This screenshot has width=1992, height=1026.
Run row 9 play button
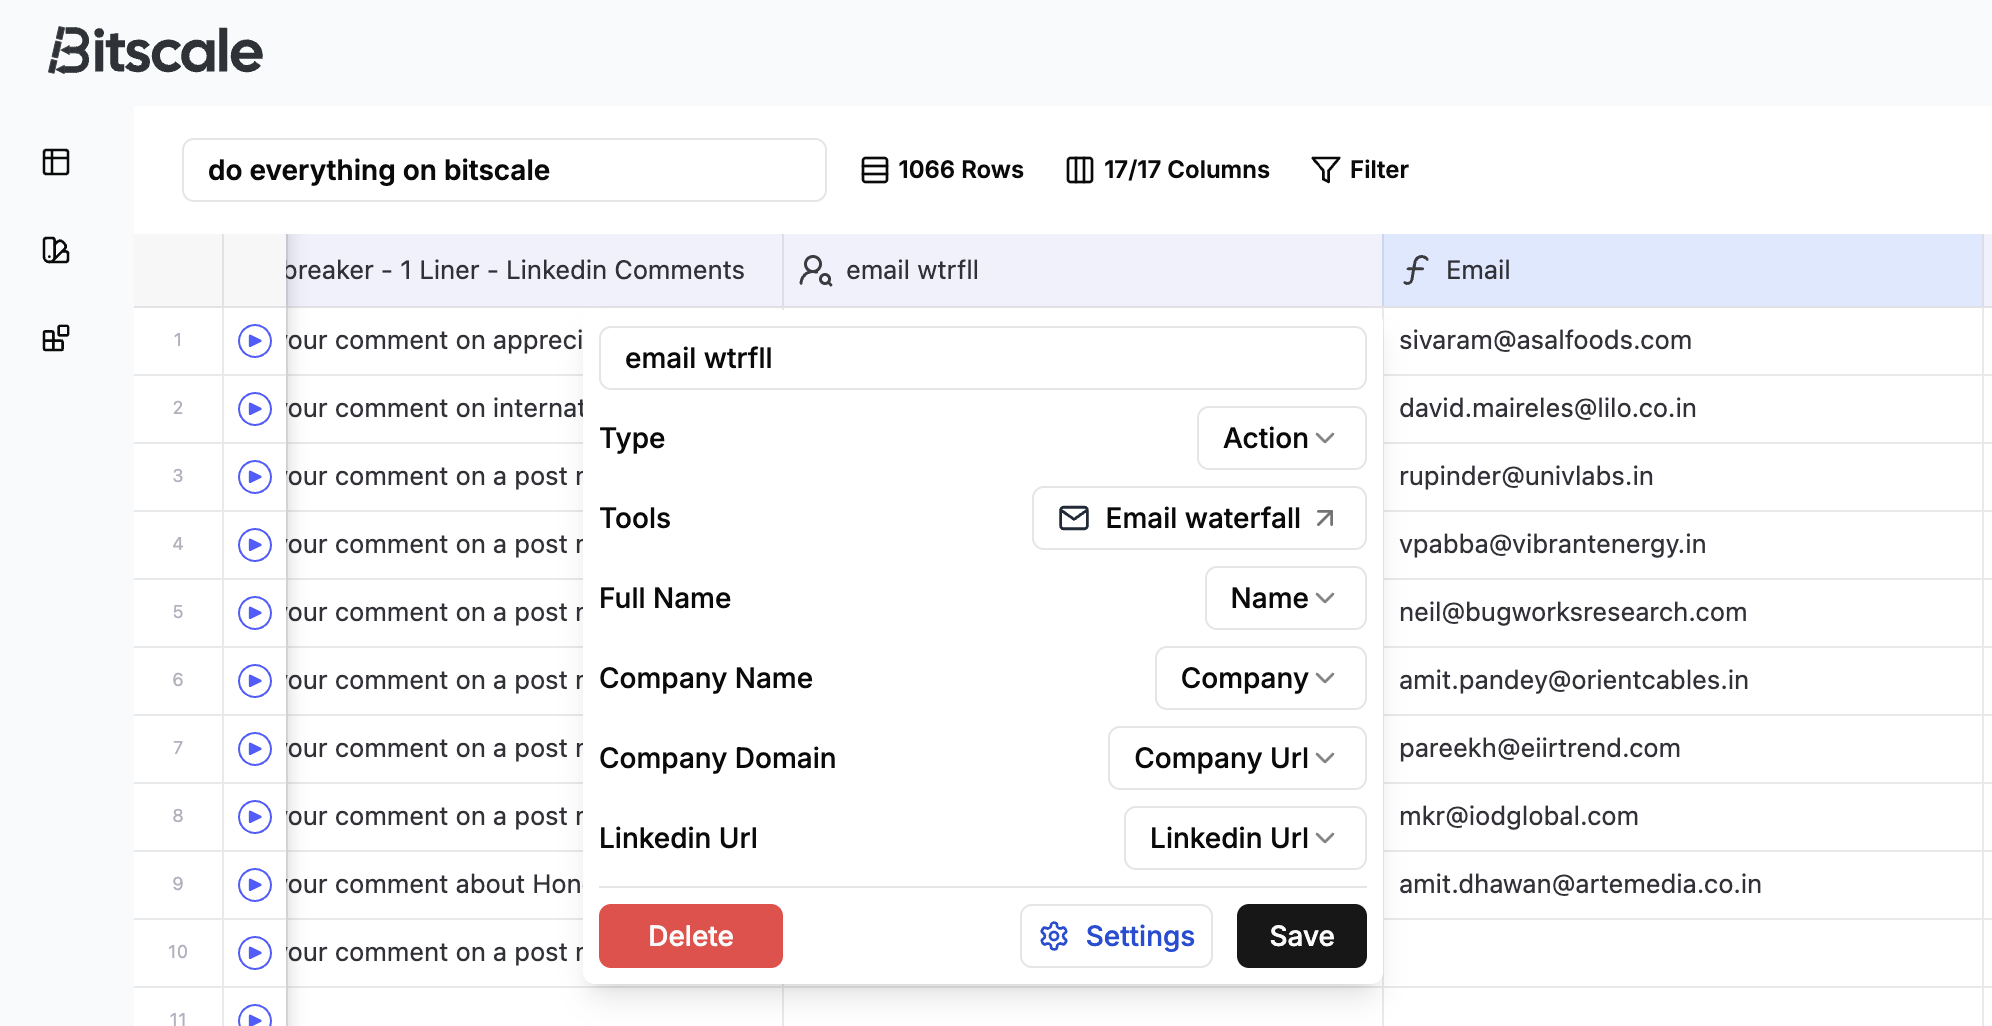[255, 885]
